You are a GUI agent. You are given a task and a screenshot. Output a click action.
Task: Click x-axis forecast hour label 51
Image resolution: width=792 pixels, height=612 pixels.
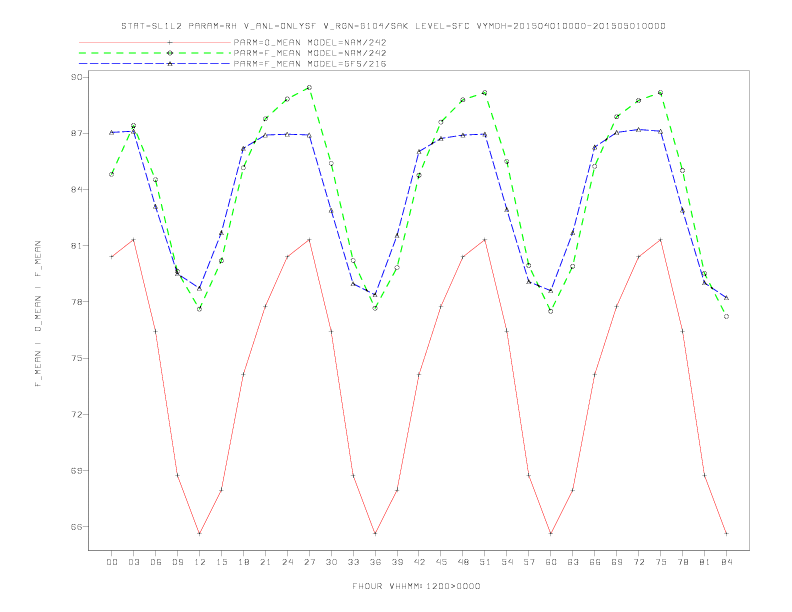(485, 562)
